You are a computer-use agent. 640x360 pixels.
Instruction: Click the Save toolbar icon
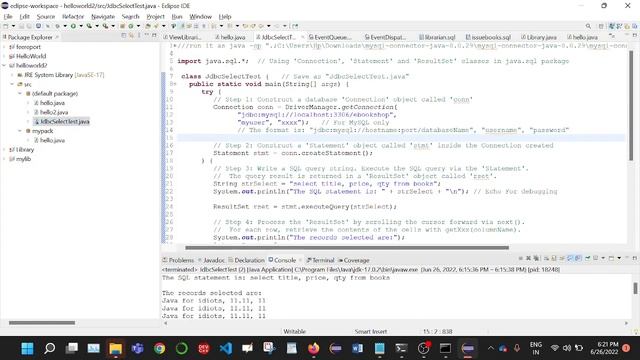click(21, 26)
